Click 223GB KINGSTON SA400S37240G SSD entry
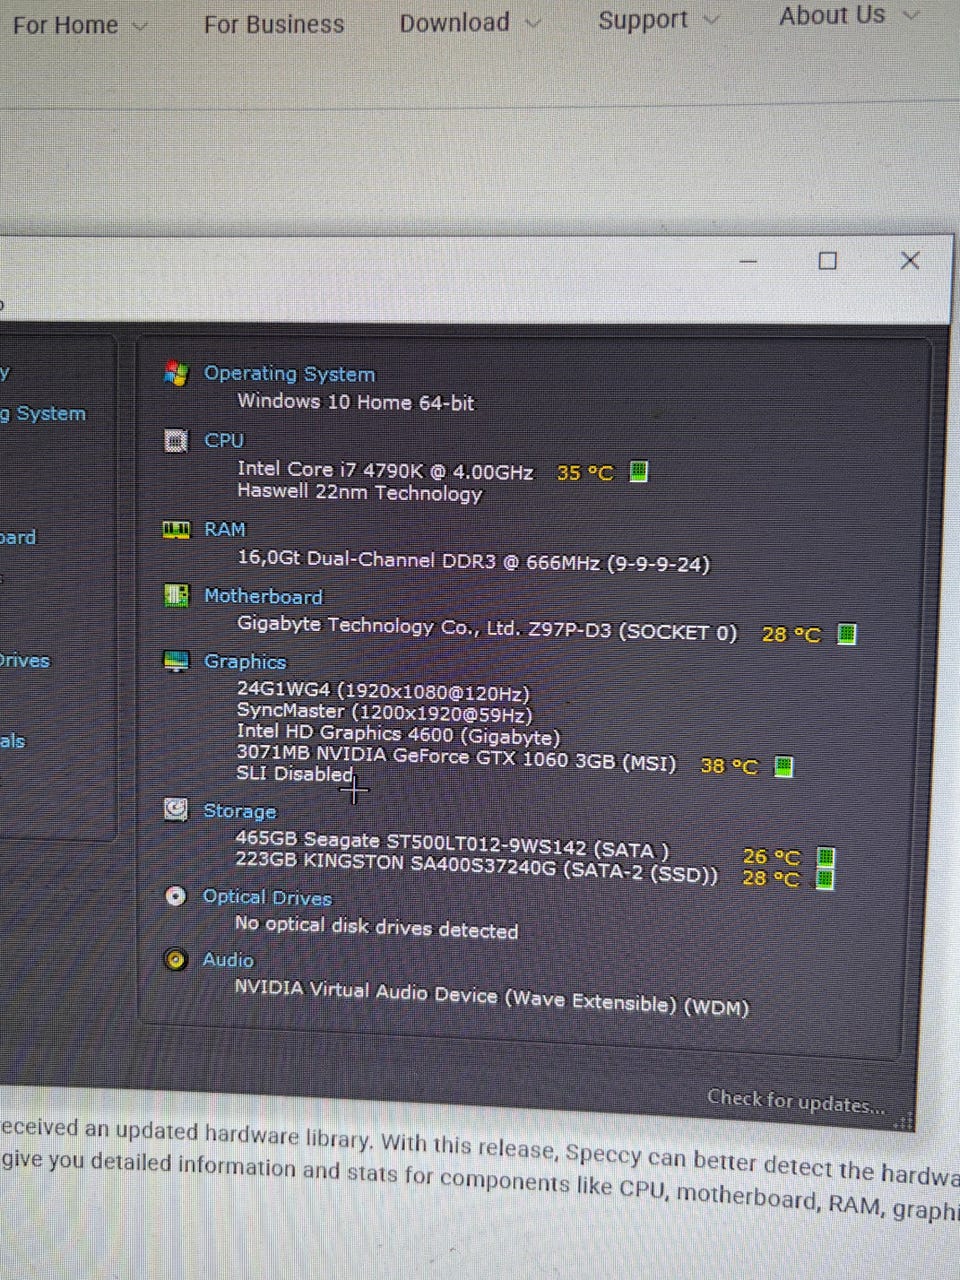960x1280 pixels. point(476,867)
